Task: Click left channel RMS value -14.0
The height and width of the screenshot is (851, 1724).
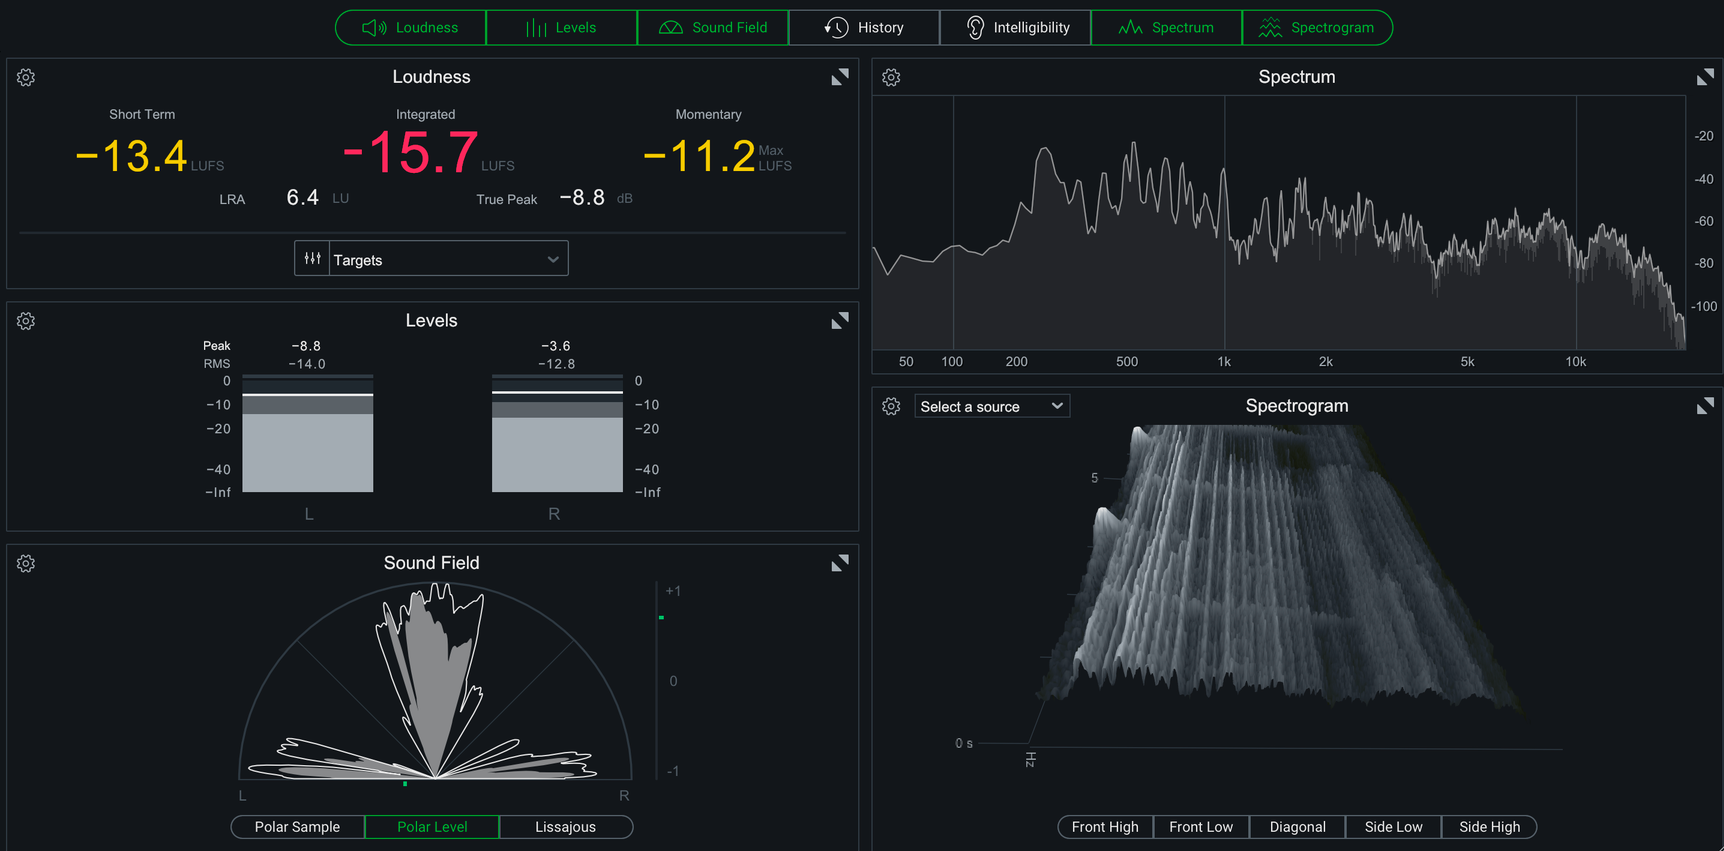Action: click(307, 364)
